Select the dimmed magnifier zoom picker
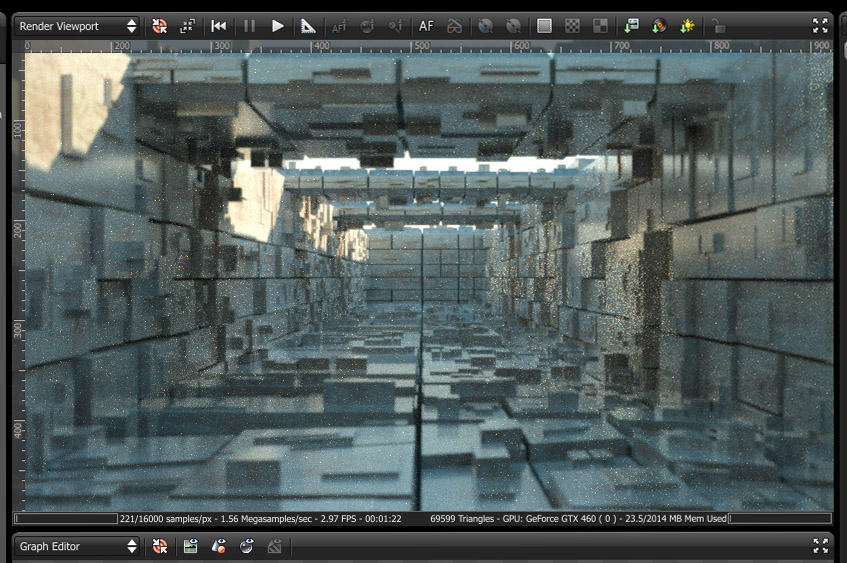Screen dimensions: 847x563 pos(395,26)
